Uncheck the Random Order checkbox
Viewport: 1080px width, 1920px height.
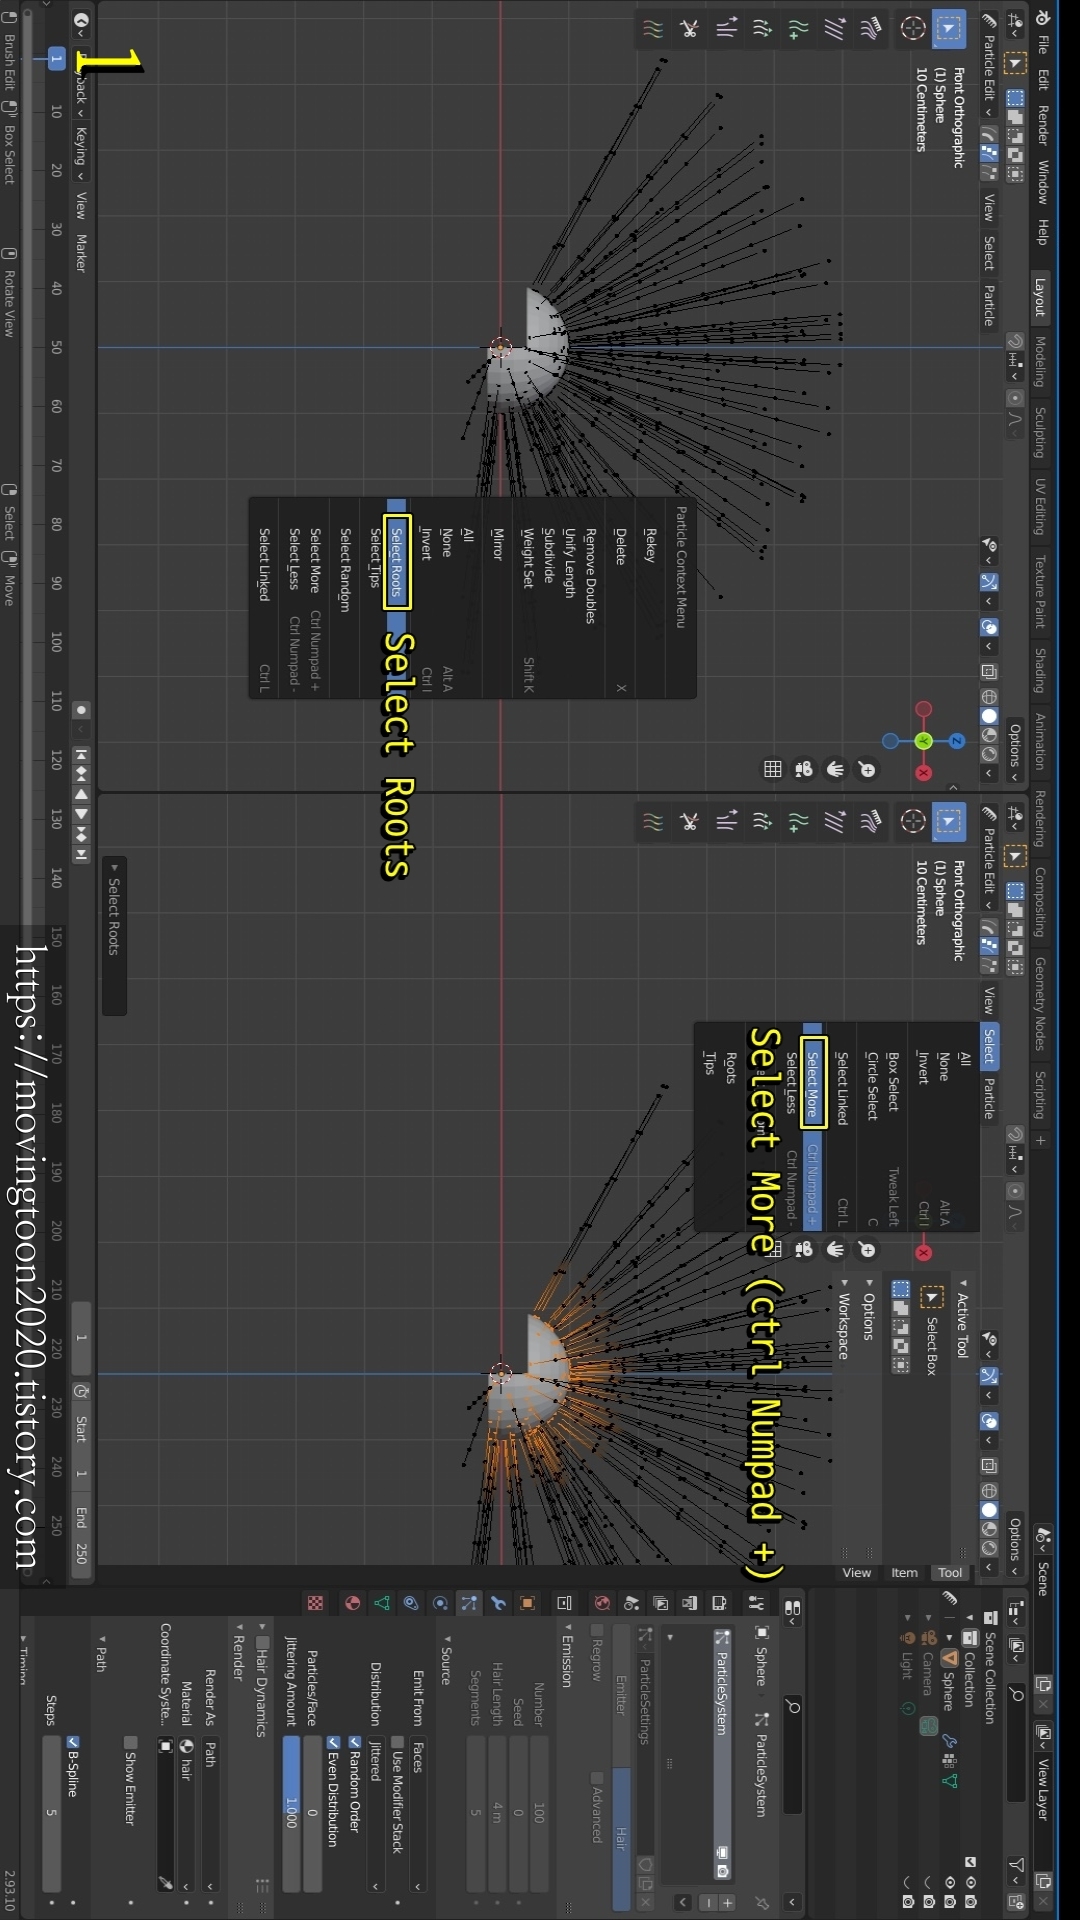pyautogui.click(x=355, y=1742)
